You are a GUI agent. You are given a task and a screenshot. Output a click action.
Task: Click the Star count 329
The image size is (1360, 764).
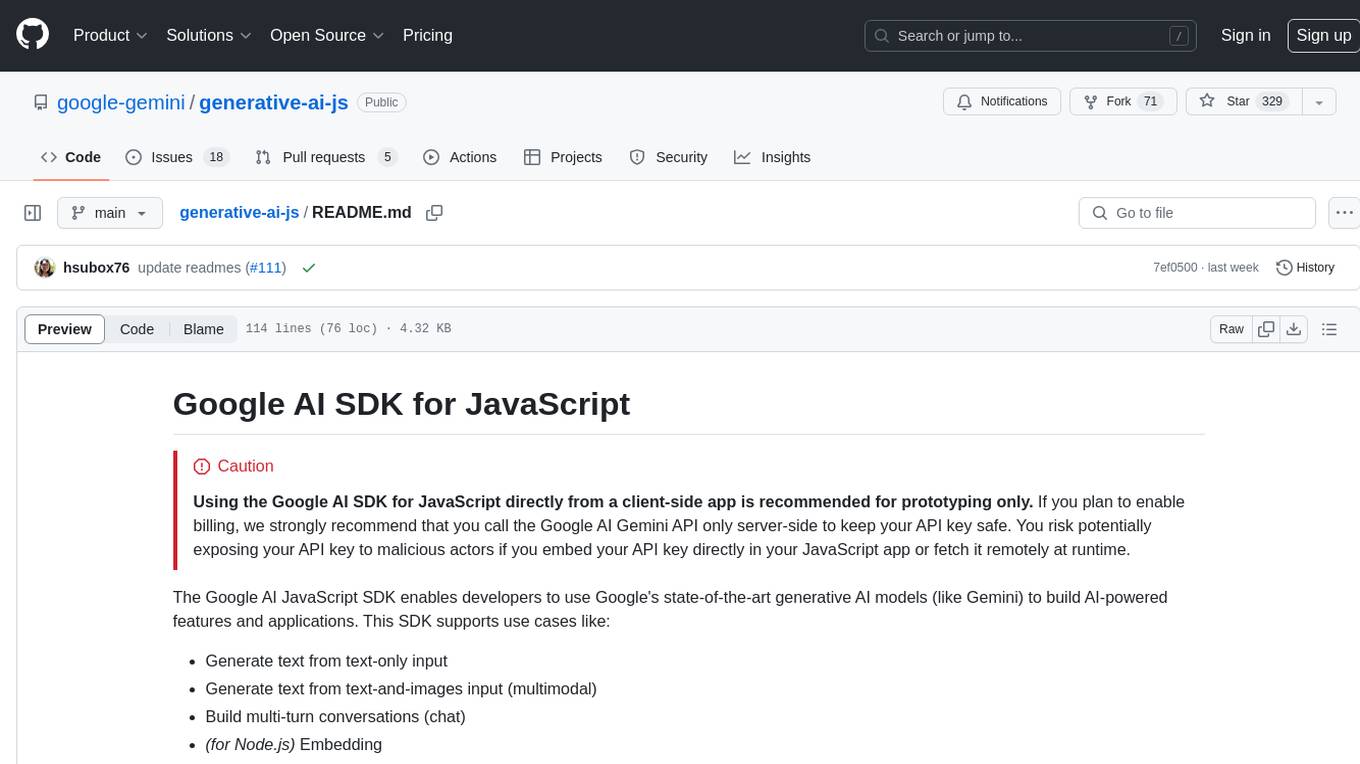coord(1272,101)
